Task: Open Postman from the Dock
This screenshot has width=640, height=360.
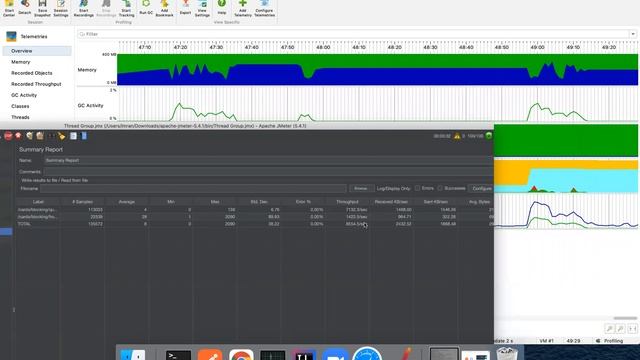Action: click(x=210, y=355)
